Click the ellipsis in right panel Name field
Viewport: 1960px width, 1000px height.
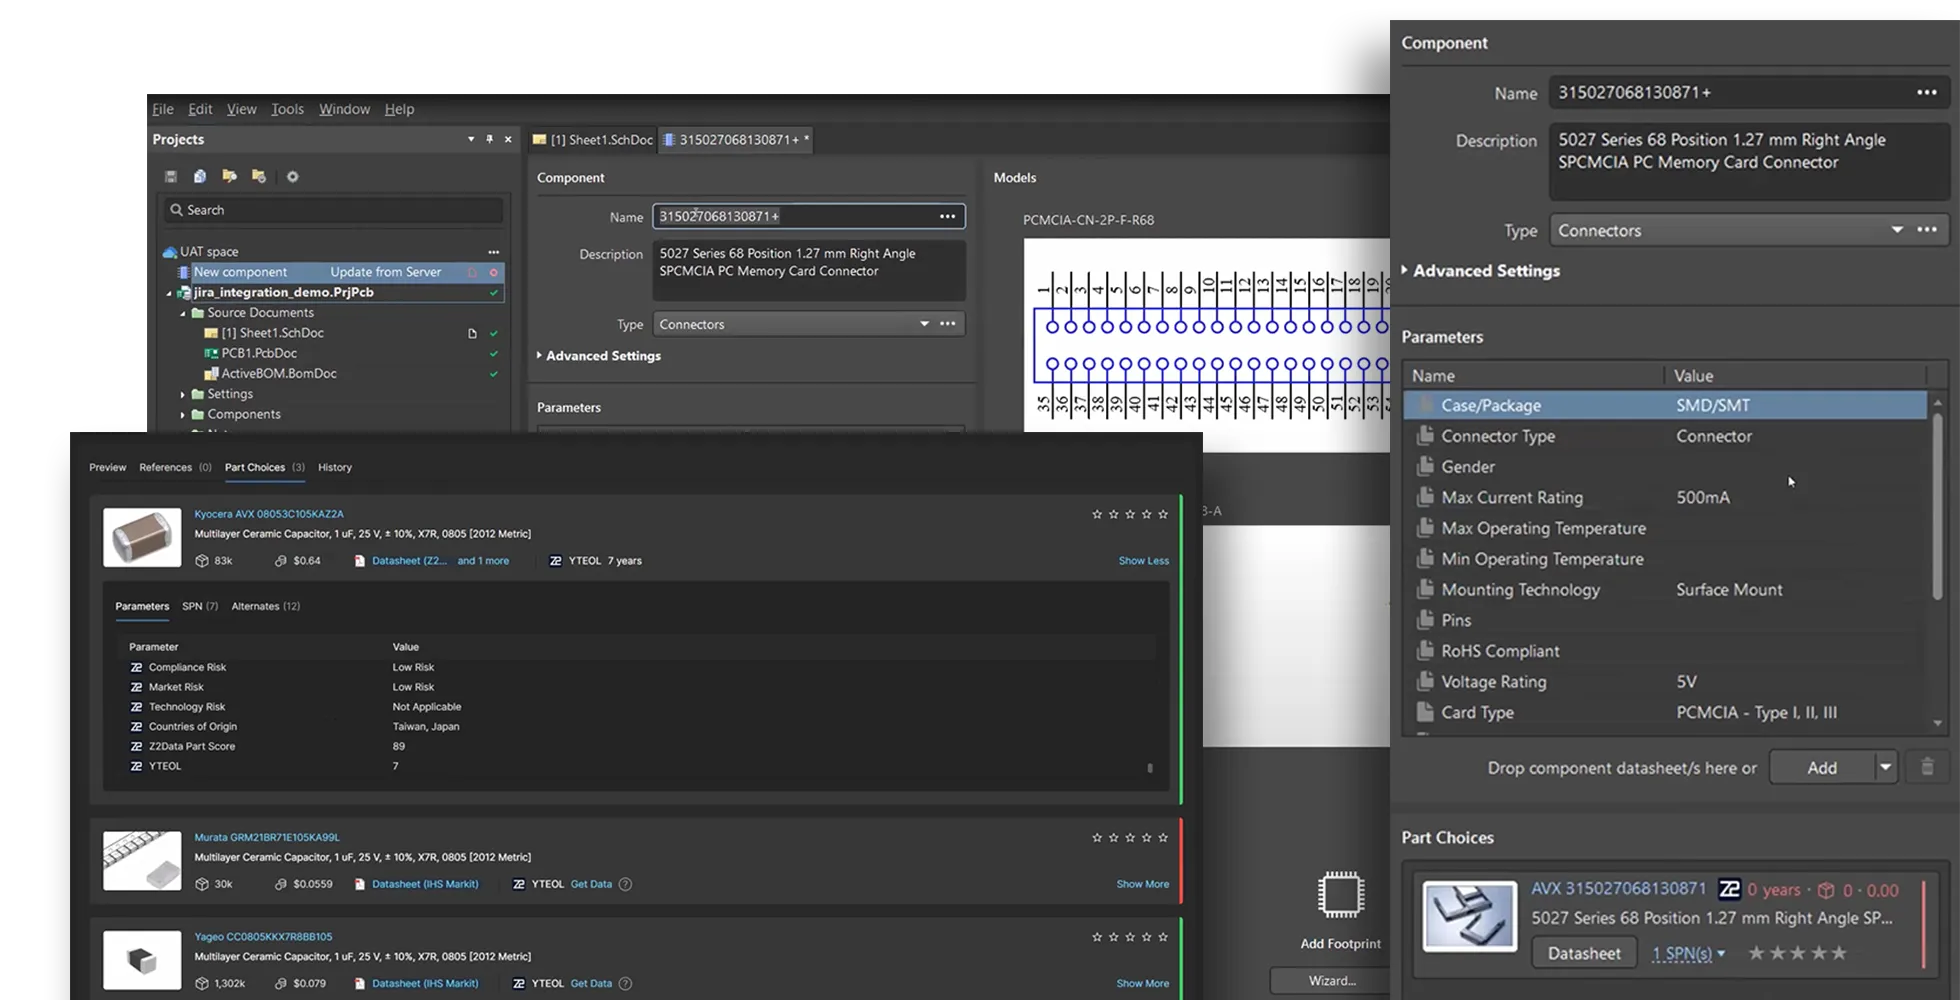1927,92
